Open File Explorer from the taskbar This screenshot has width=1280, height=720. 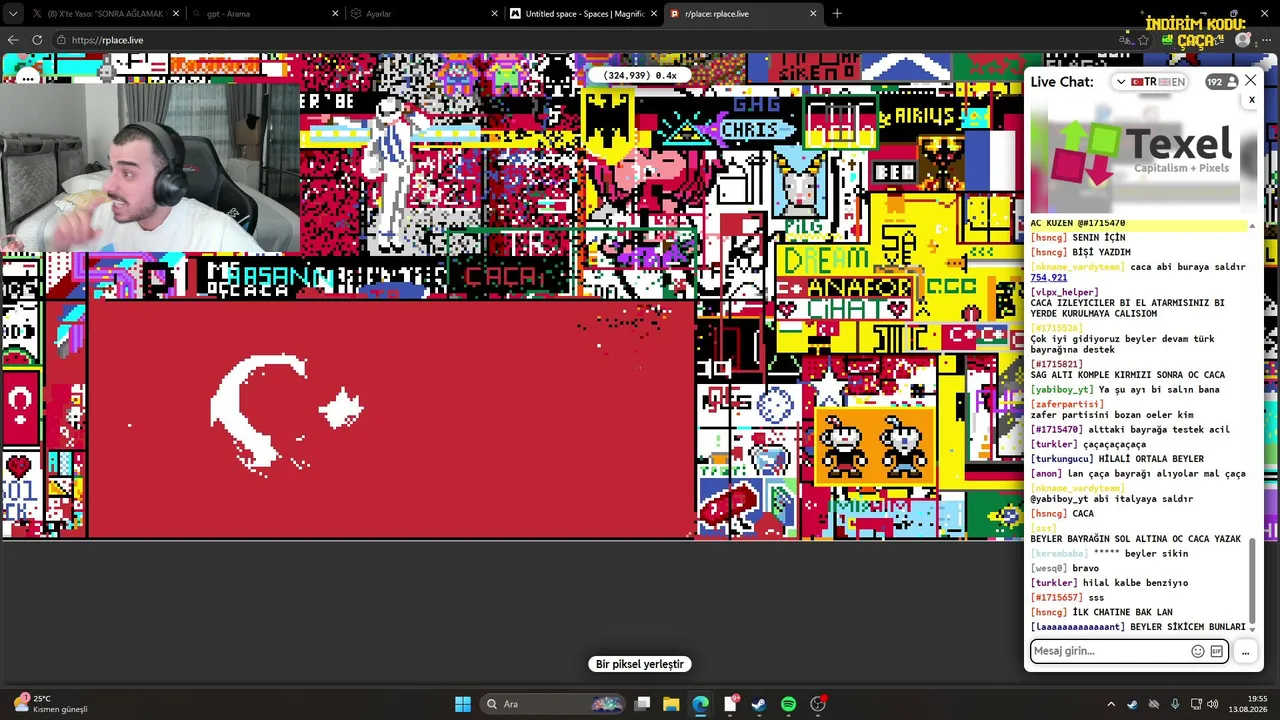pos(672,704)
